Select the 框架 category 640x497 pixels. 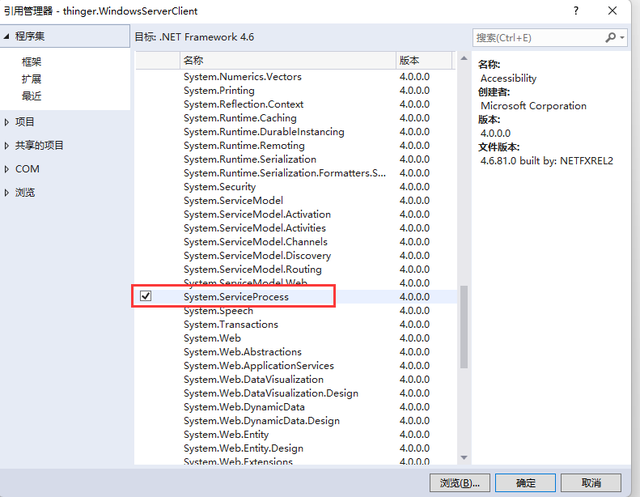(x=31, y=62)
